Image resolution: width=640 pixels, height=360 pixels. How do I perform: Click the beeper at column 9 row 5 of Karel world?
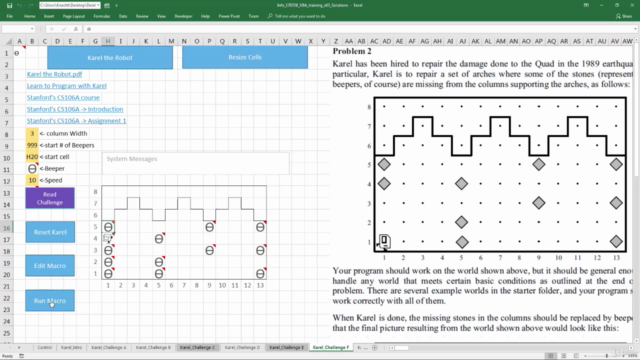click(x=209, y=227)
